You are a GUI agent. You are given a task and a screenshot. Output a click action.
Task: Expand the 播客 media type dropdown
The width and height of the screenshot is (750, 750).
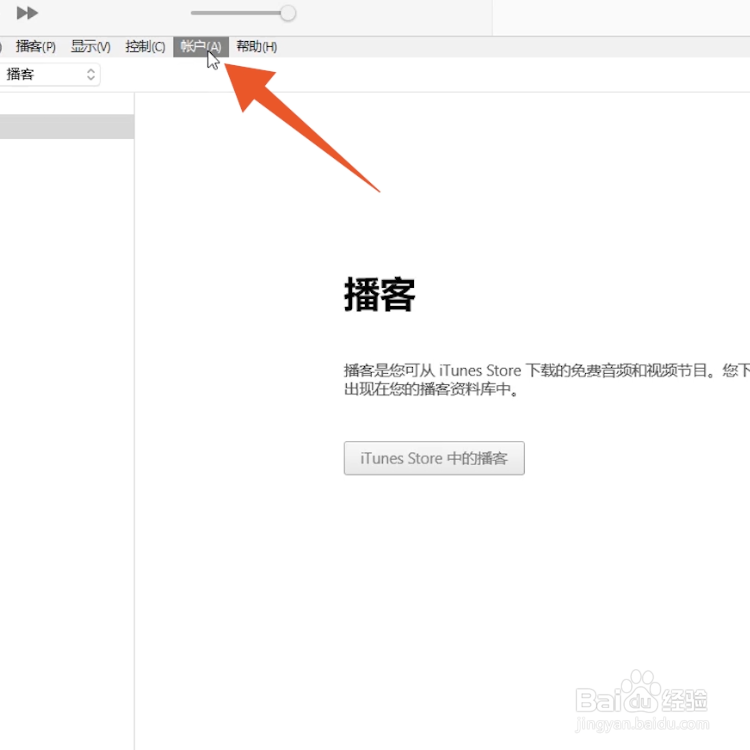click(49, 75)
